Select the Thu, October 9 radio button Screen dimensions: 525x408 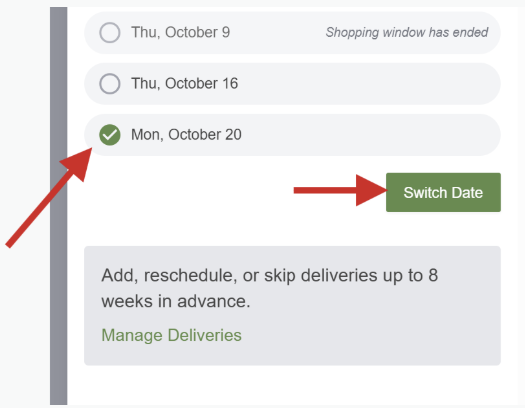110,32
